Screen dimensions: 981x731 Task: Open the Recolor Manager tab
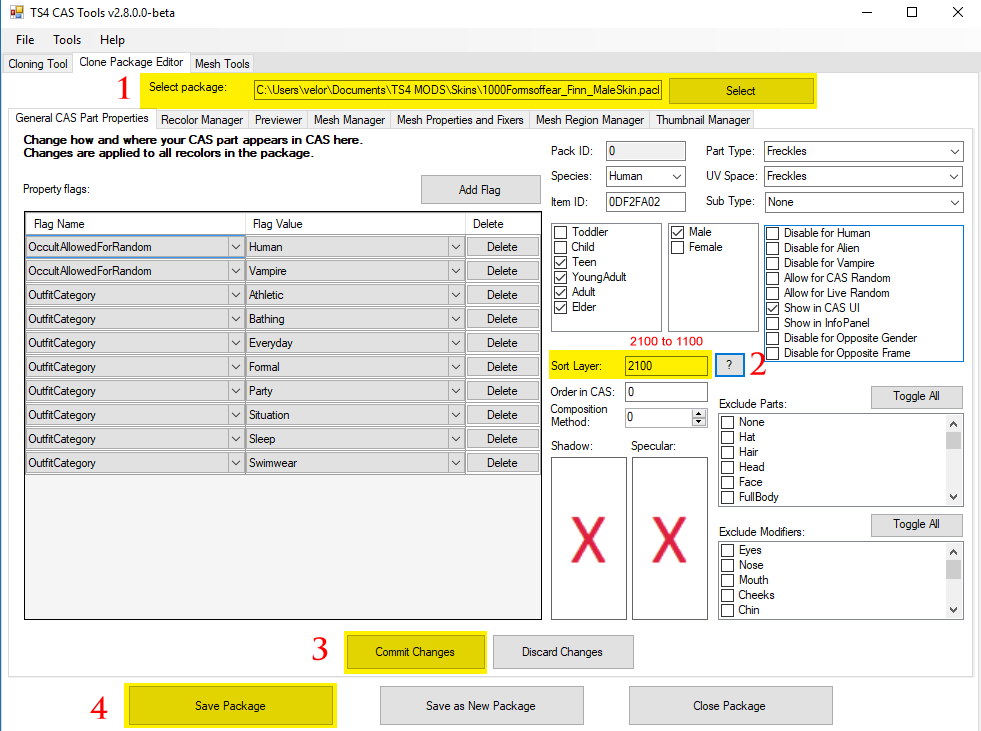point(201,120)
